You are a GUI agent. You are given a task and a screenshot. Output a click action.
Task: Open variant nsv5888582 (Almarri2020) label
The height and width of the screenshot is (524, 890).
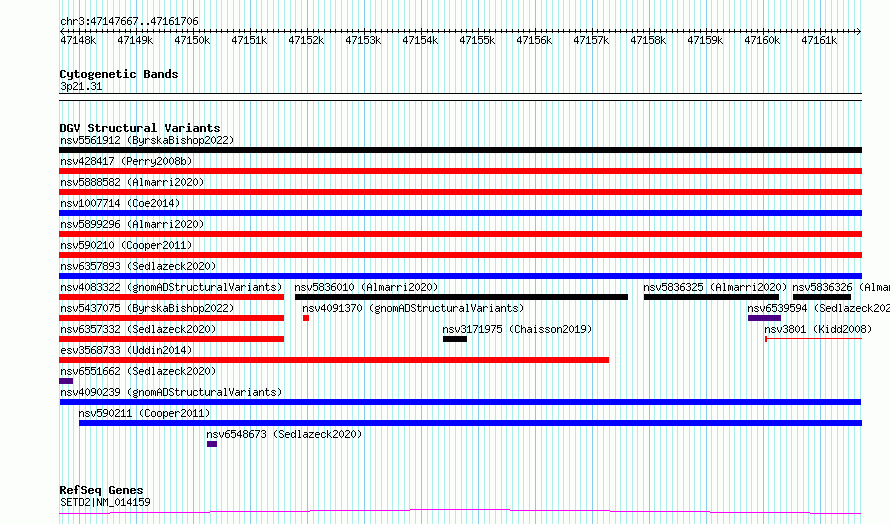click(x=132, y=182)
